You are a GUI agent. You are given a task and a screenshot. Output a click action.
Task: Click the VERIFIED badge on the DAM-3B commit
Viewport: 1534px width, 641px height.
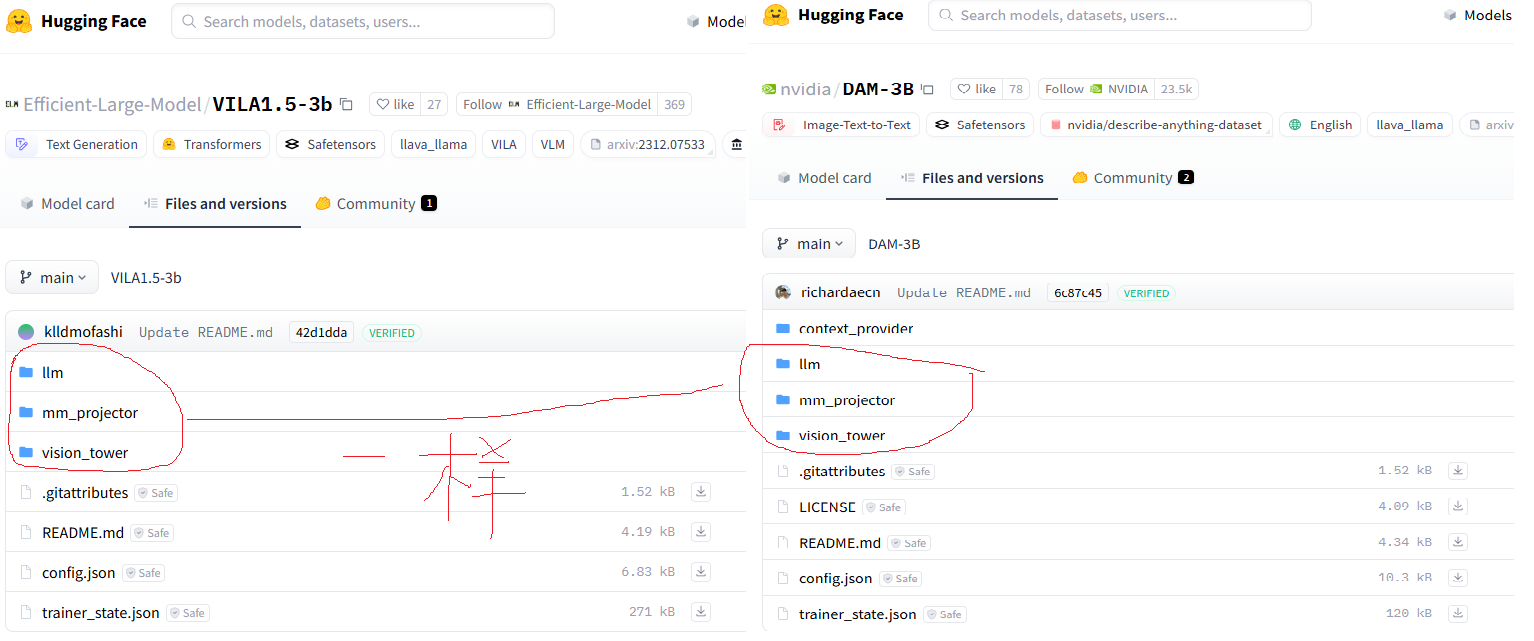(1146, 293)
